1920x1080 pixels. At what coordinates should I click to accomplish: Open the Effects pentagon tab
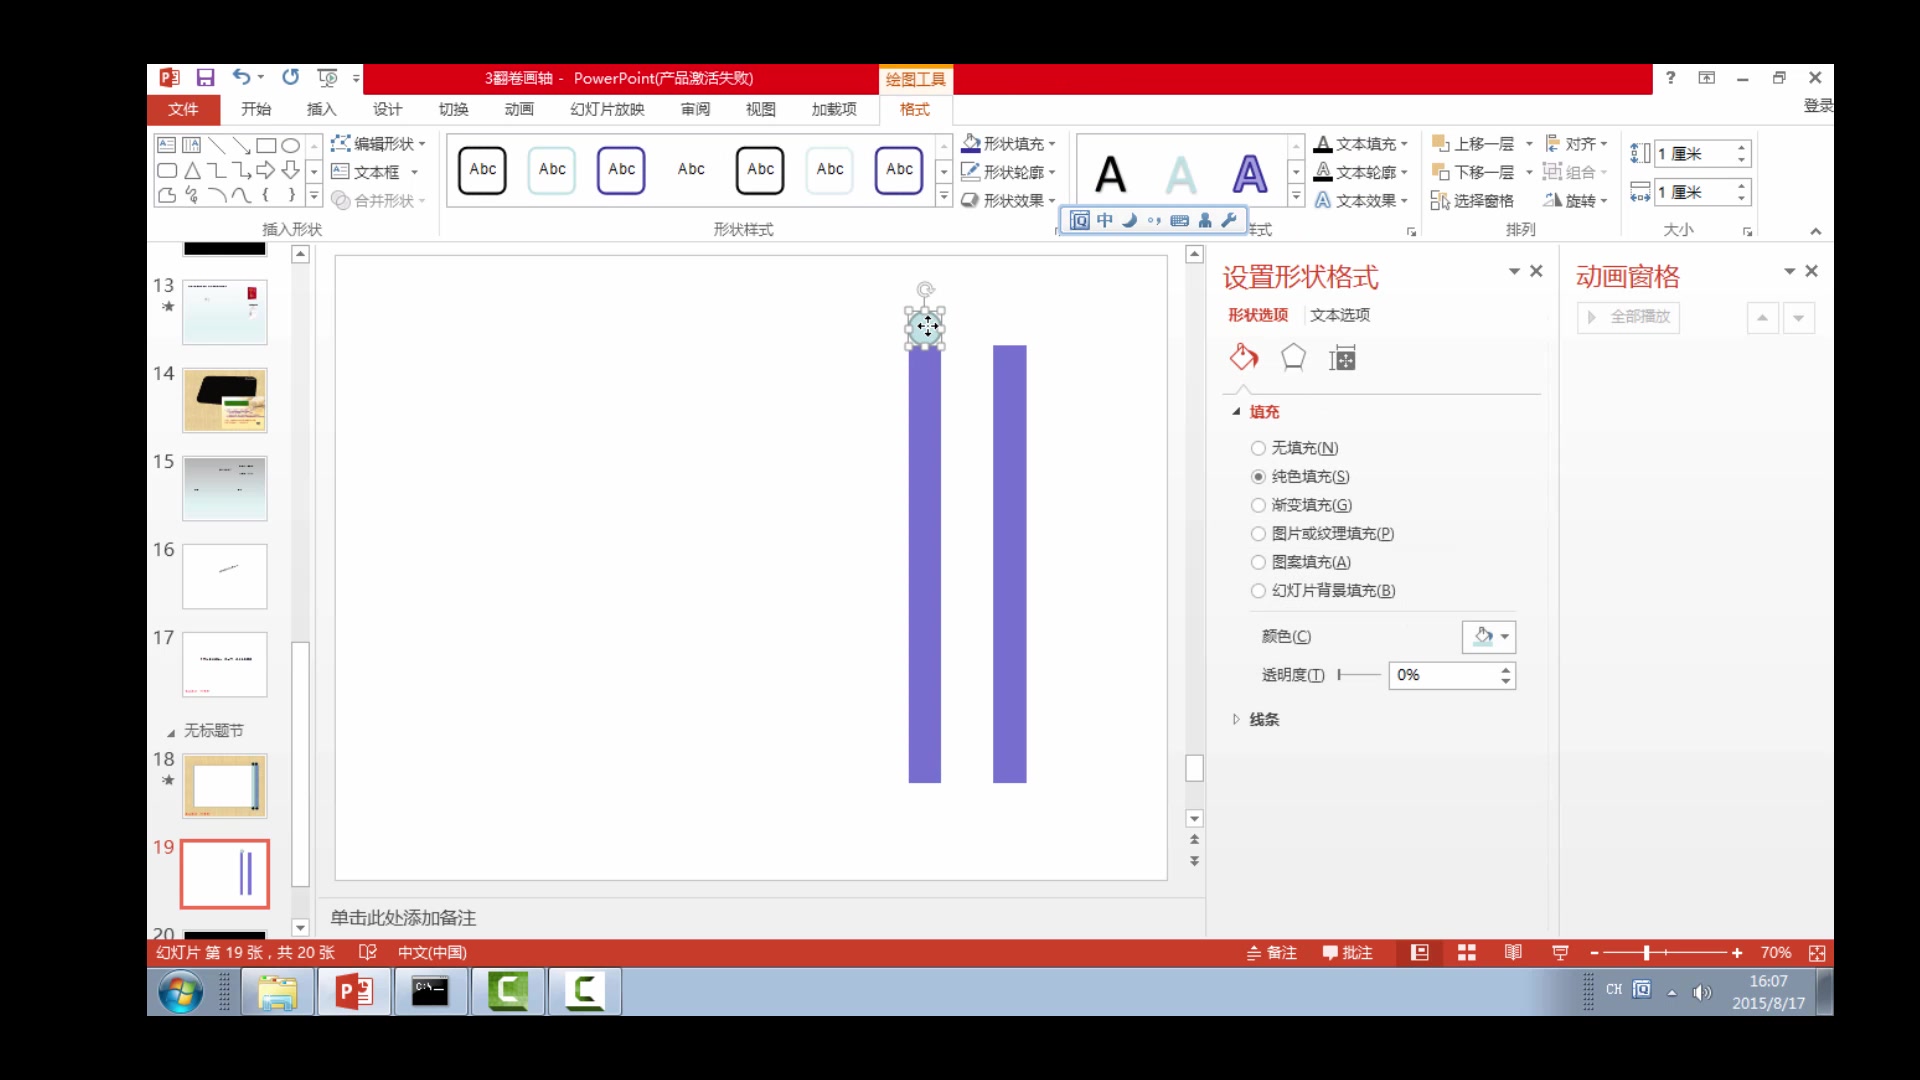1293,357
